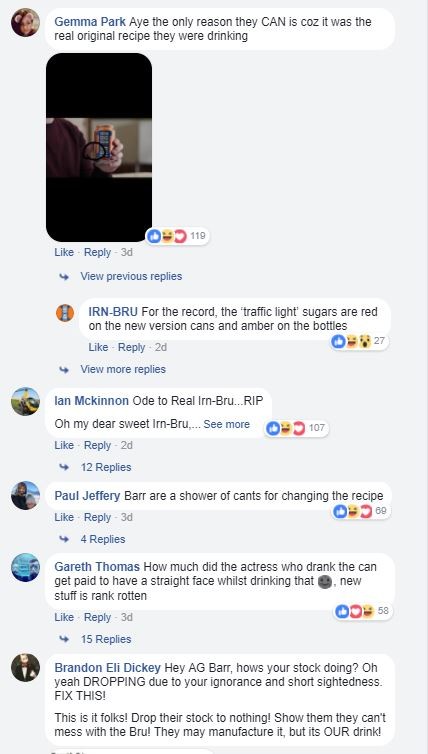Image resolution: width=428 pixels, height=754 pixels.
Task: Open Gemma Park's profile picture
Action: (x=25, y=23)
